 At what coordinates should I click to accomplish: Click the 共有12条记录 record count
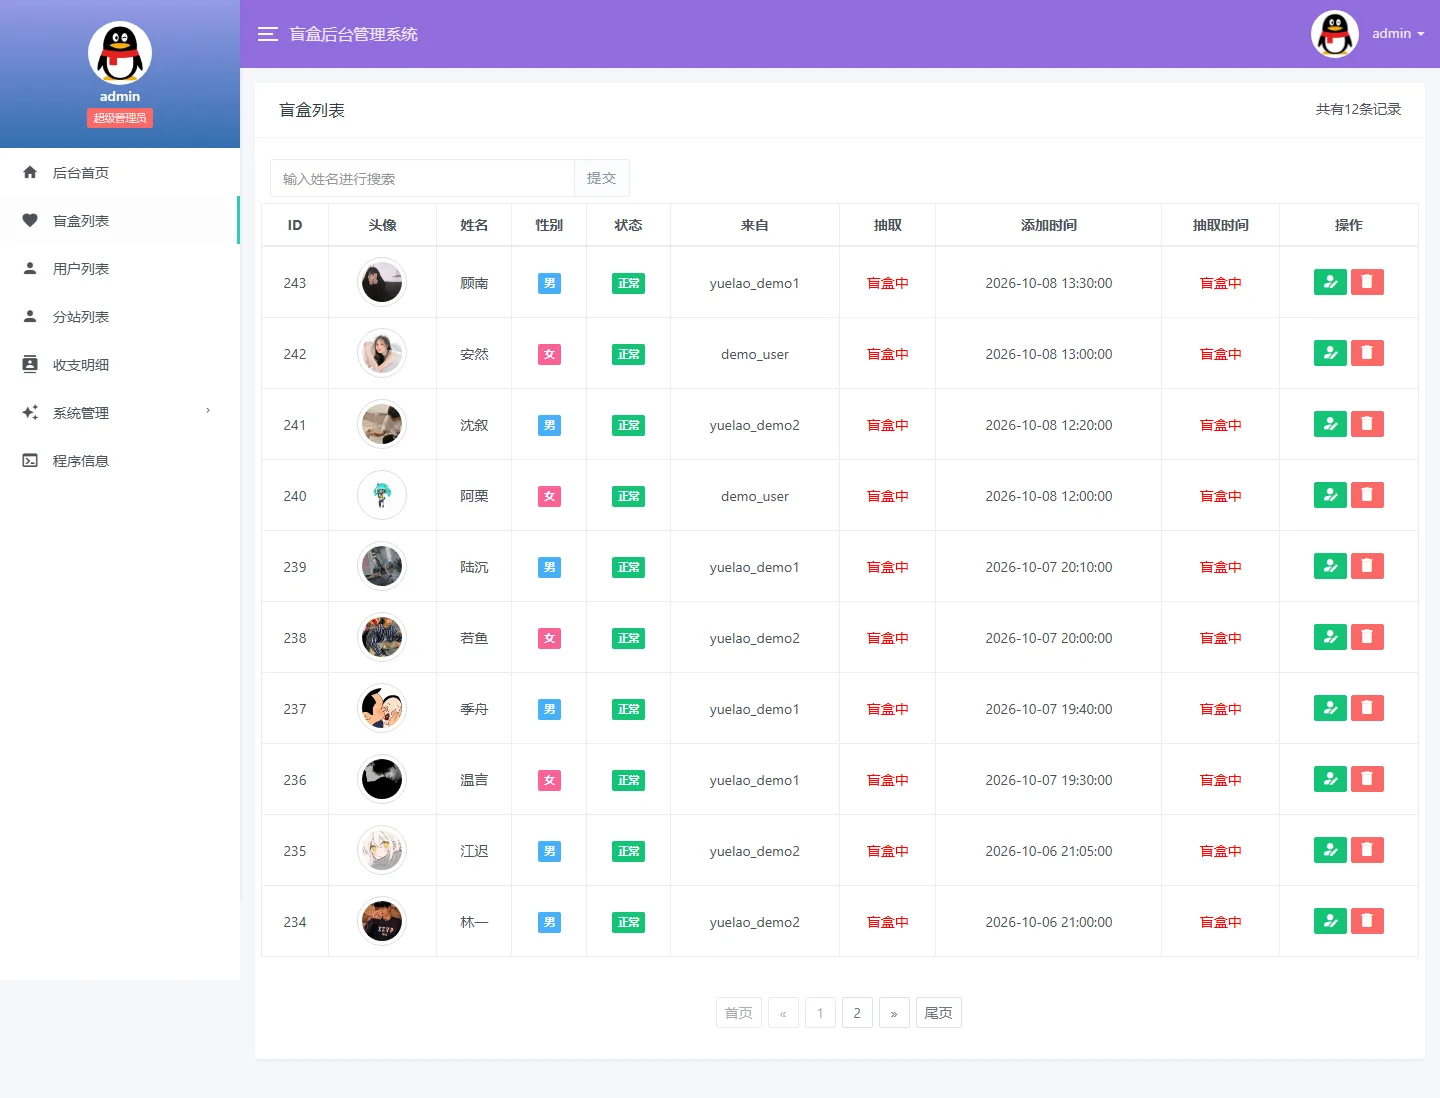coord(1358,109)
